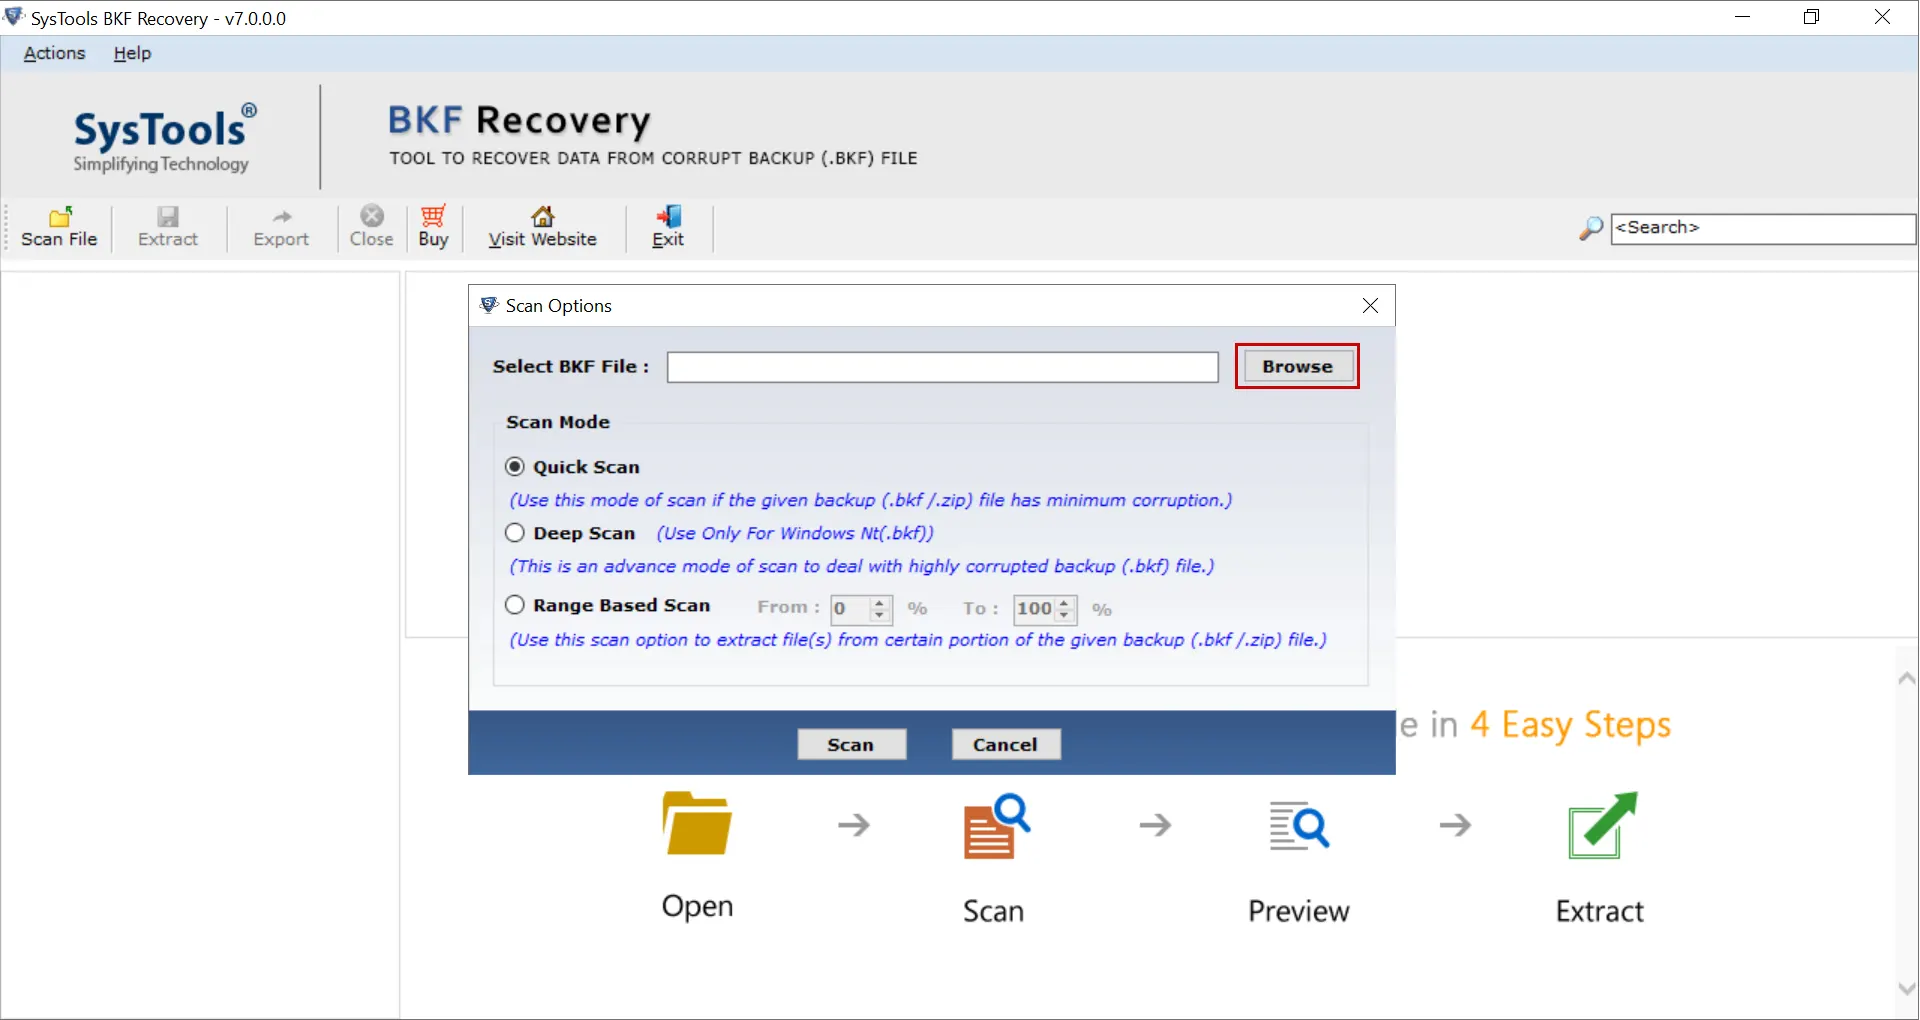Select the Deep Scan radio button
This screenshot has width=1920, height=1020.
pos(515,533)
